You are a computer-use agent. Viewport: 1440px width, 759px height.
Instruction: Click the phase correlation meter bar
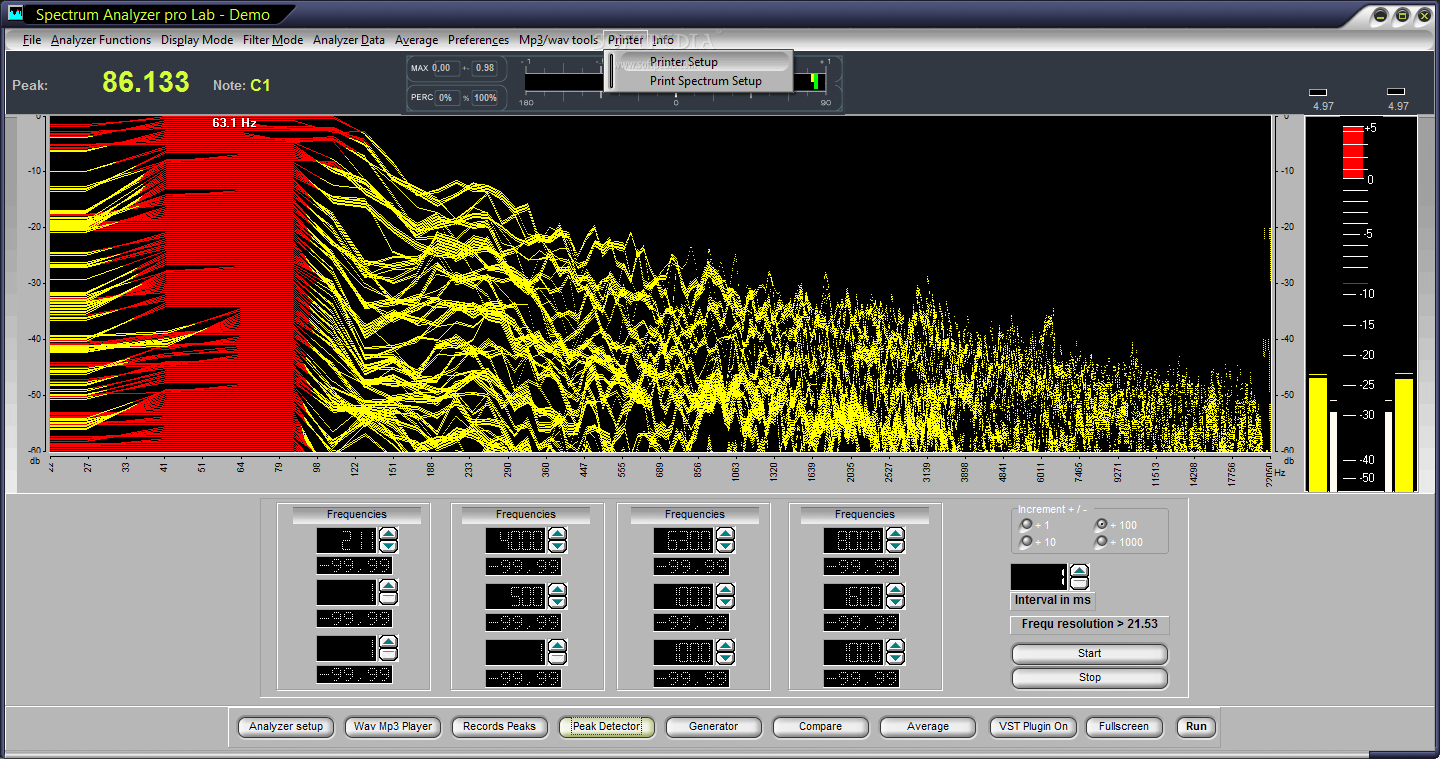pyautogui.click(x=675, y=82)
